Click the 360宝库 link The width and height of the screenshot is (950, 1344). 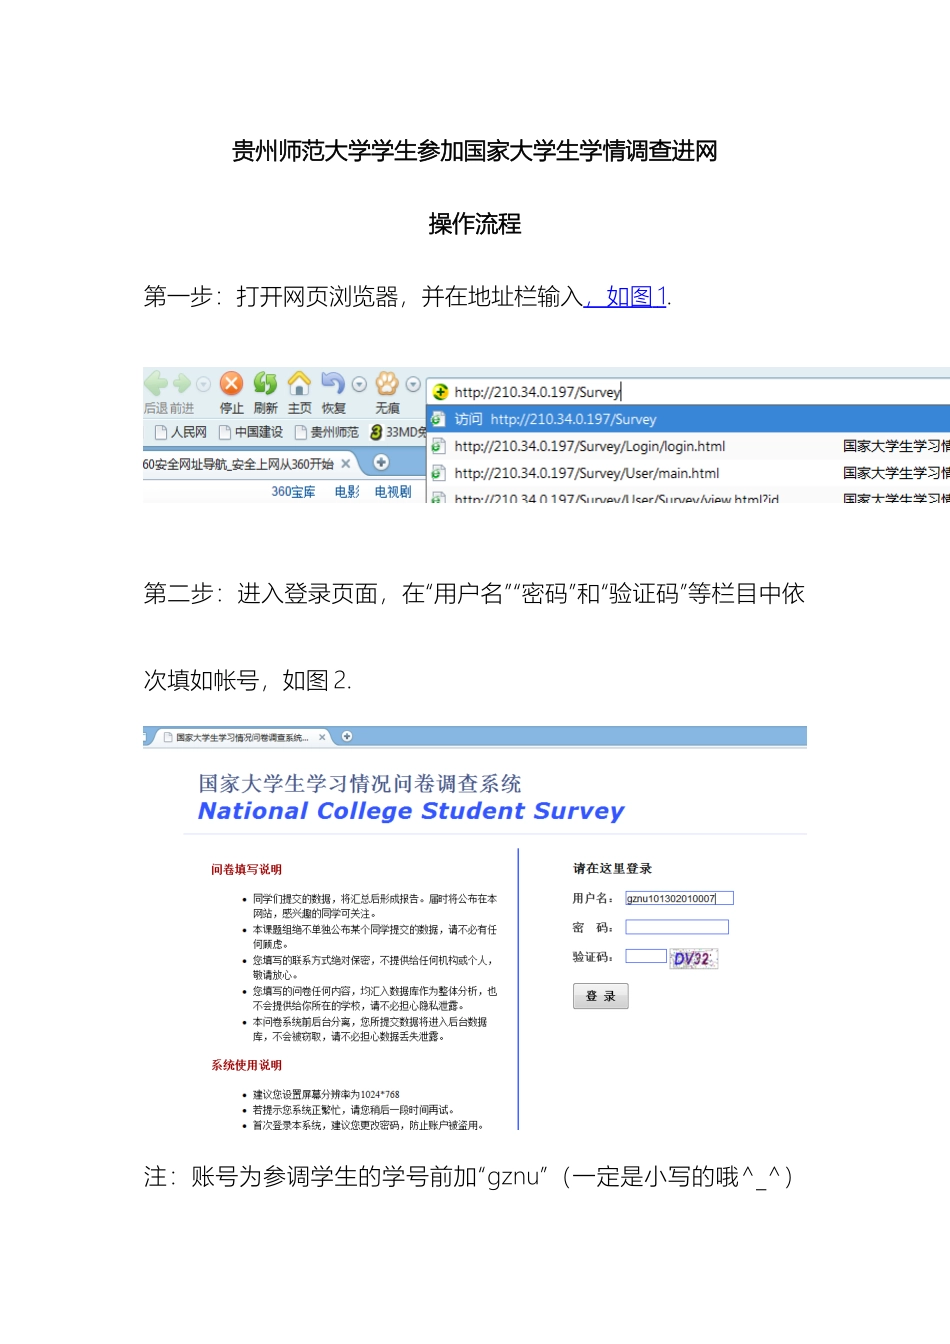tap(293, 492)
